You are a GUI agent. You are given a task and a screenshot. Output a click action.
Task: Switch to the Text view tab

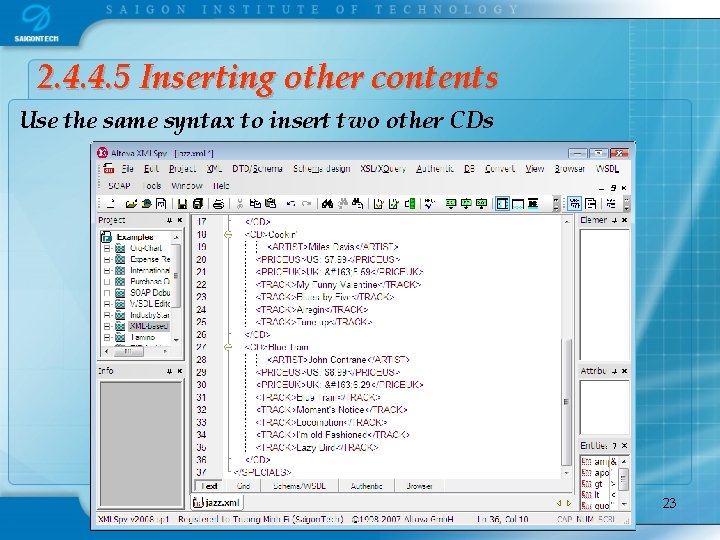(x=209, y=486)
